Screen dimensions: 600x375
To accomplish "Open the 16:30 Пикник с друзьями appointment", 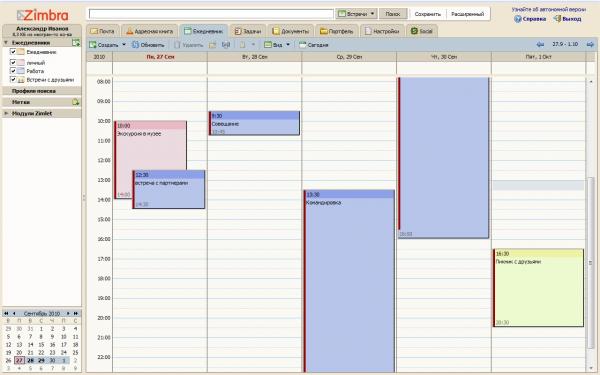I will pyautogui.click(x=538, y=288).
